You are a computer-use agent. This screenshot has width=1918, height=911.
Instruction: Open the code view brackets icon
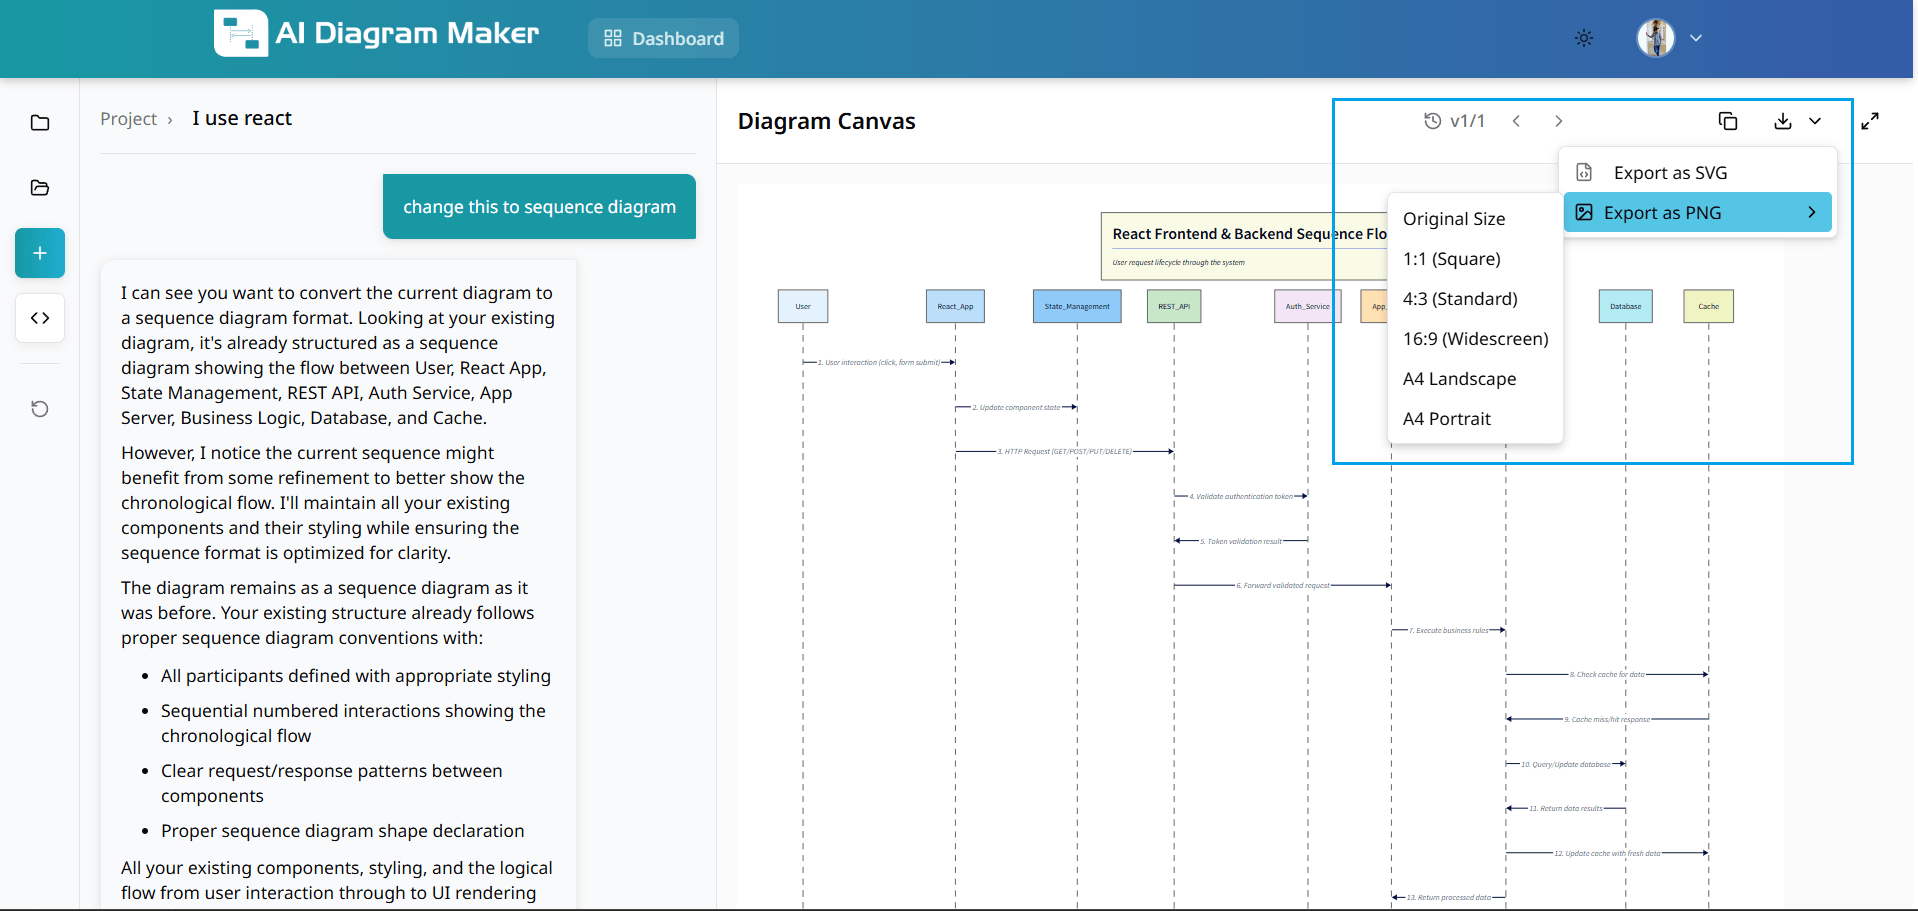click(x=40, y=318)
